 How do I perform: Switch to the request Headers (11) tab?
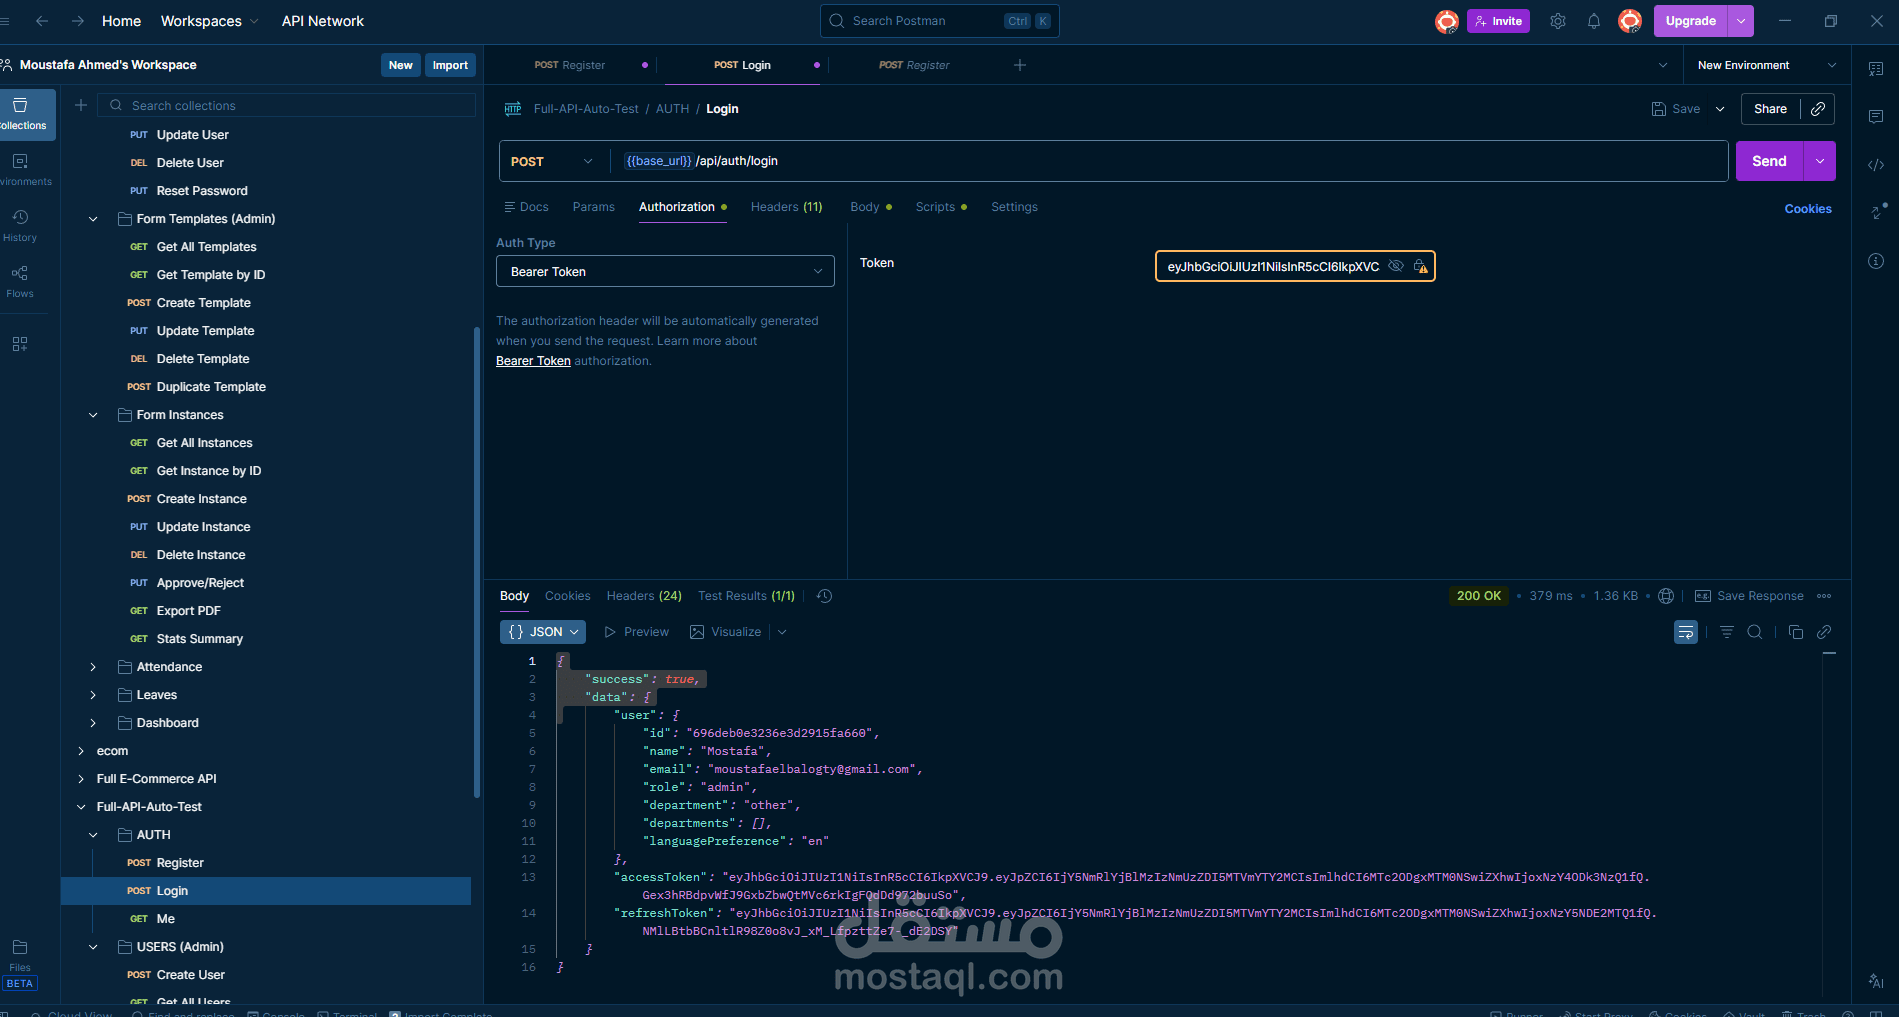coord(787,207)
